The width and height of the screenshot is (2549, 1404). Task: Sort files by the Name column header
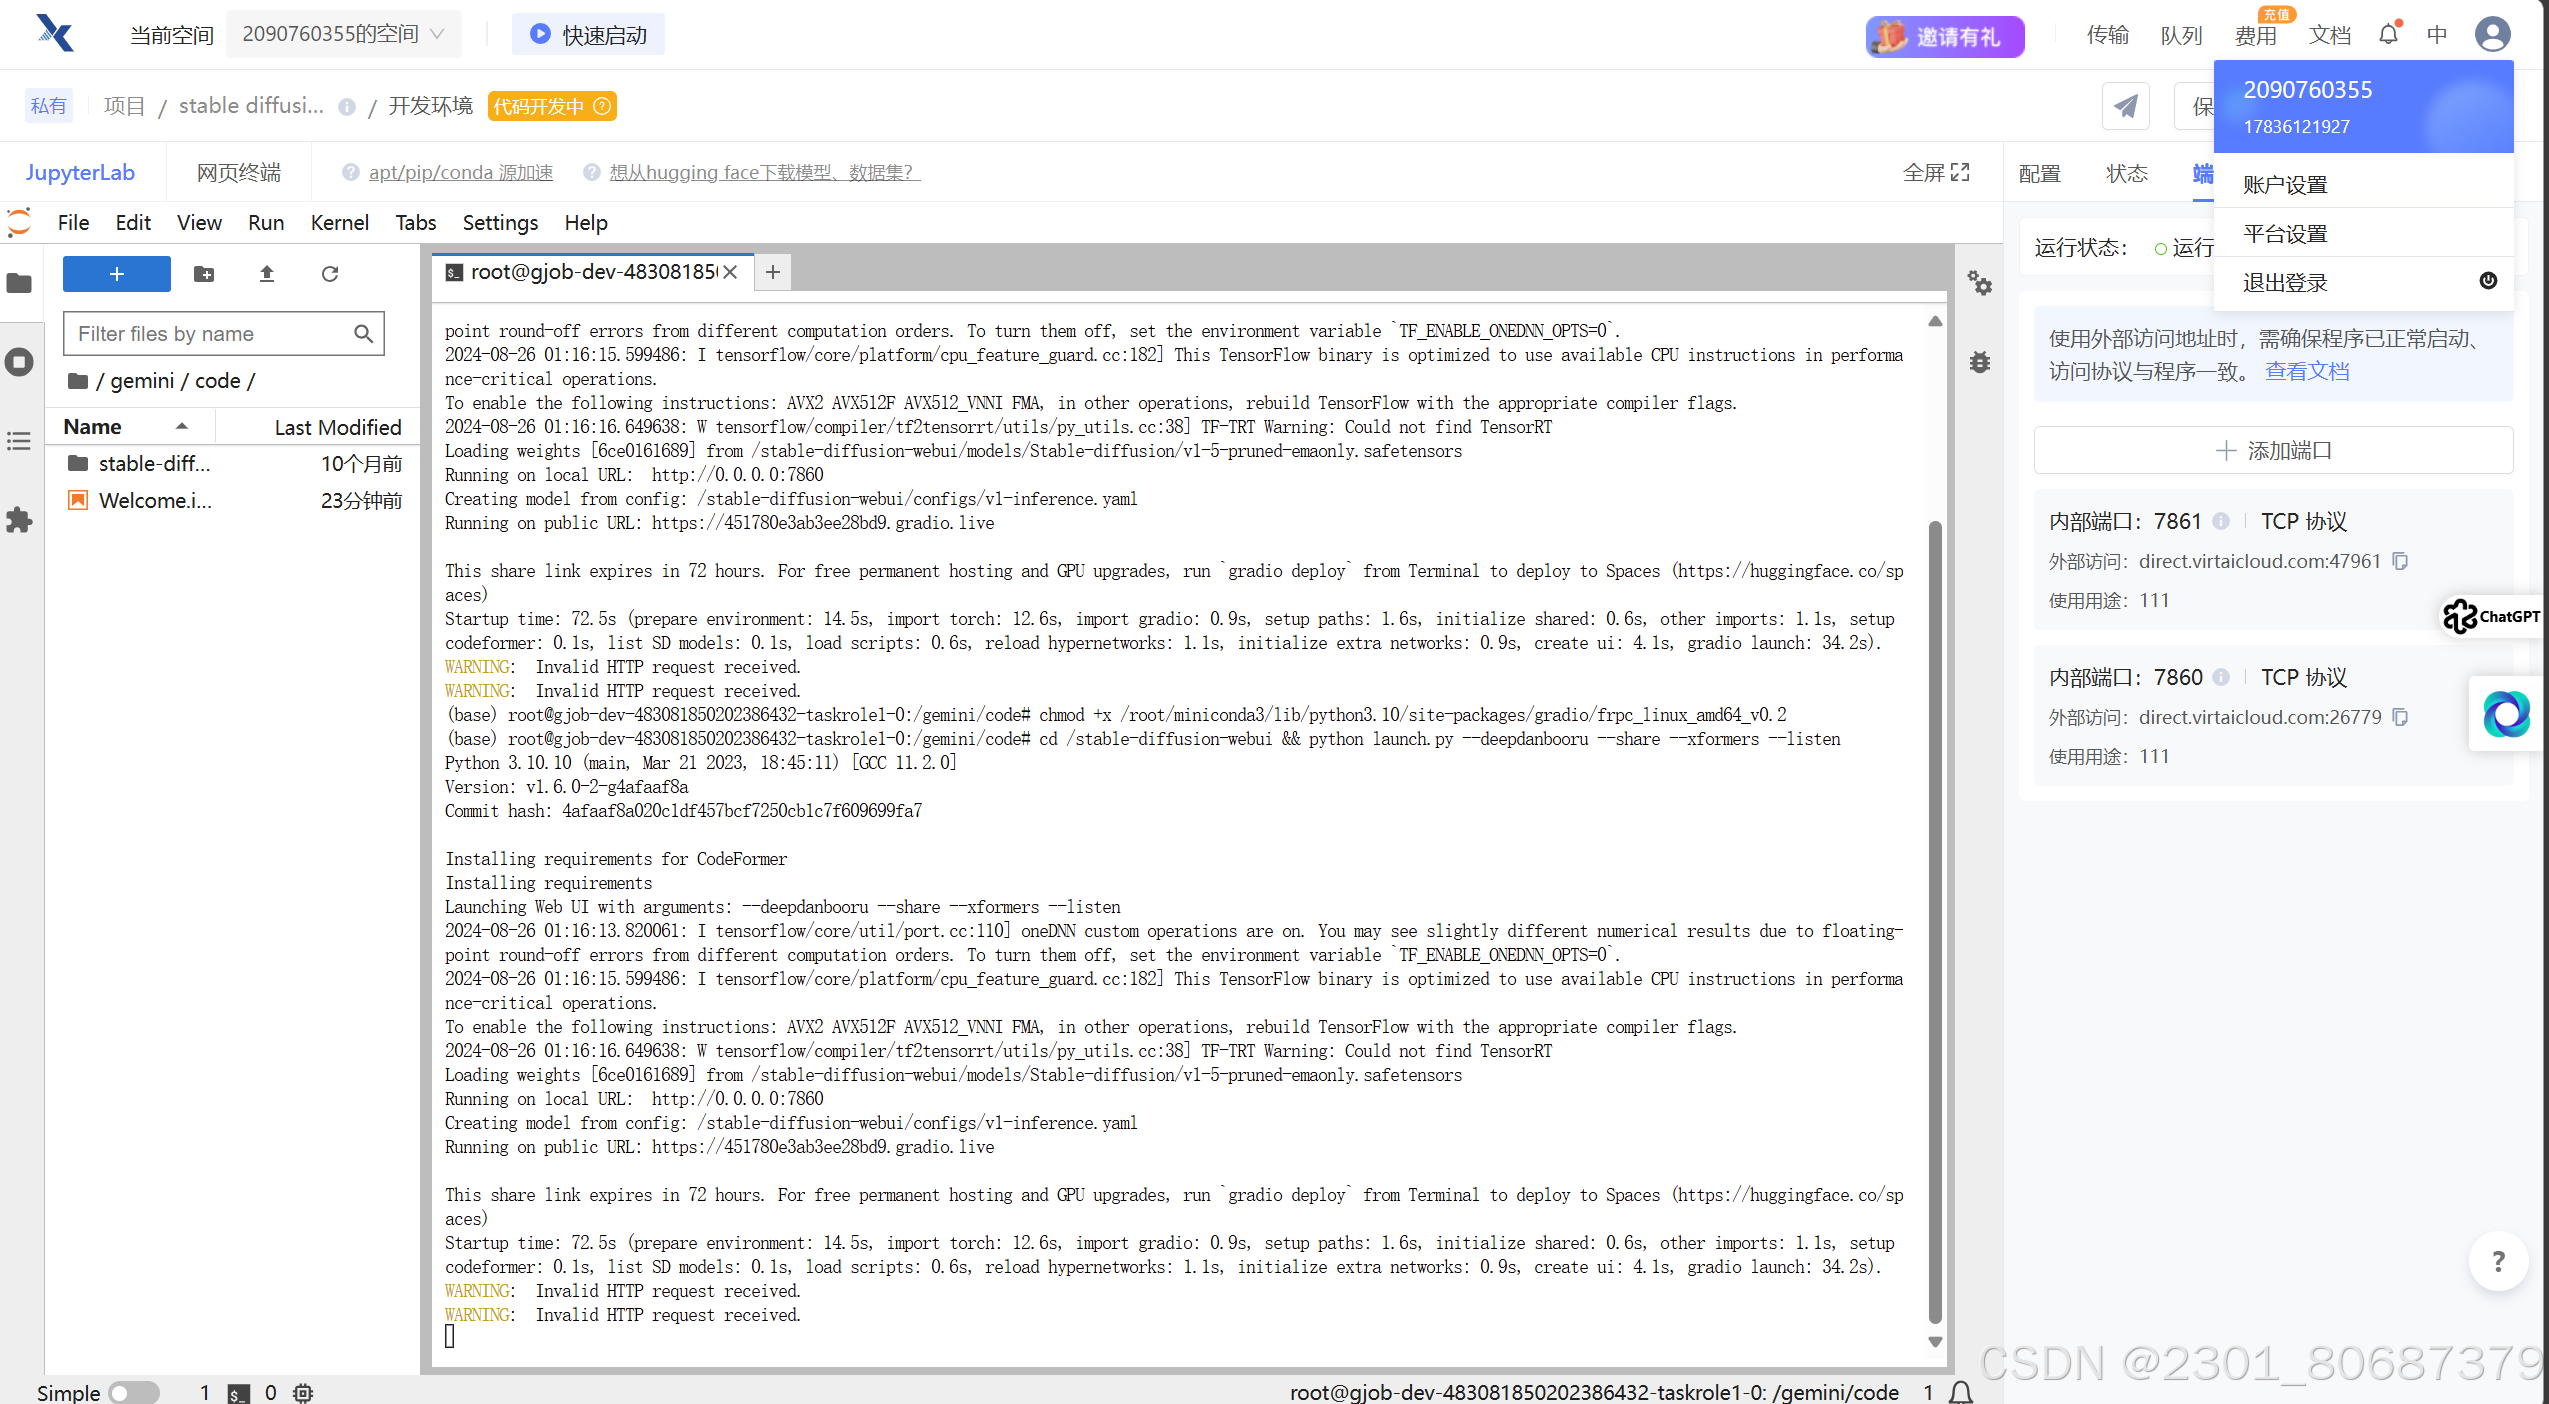tap(93, 427)
